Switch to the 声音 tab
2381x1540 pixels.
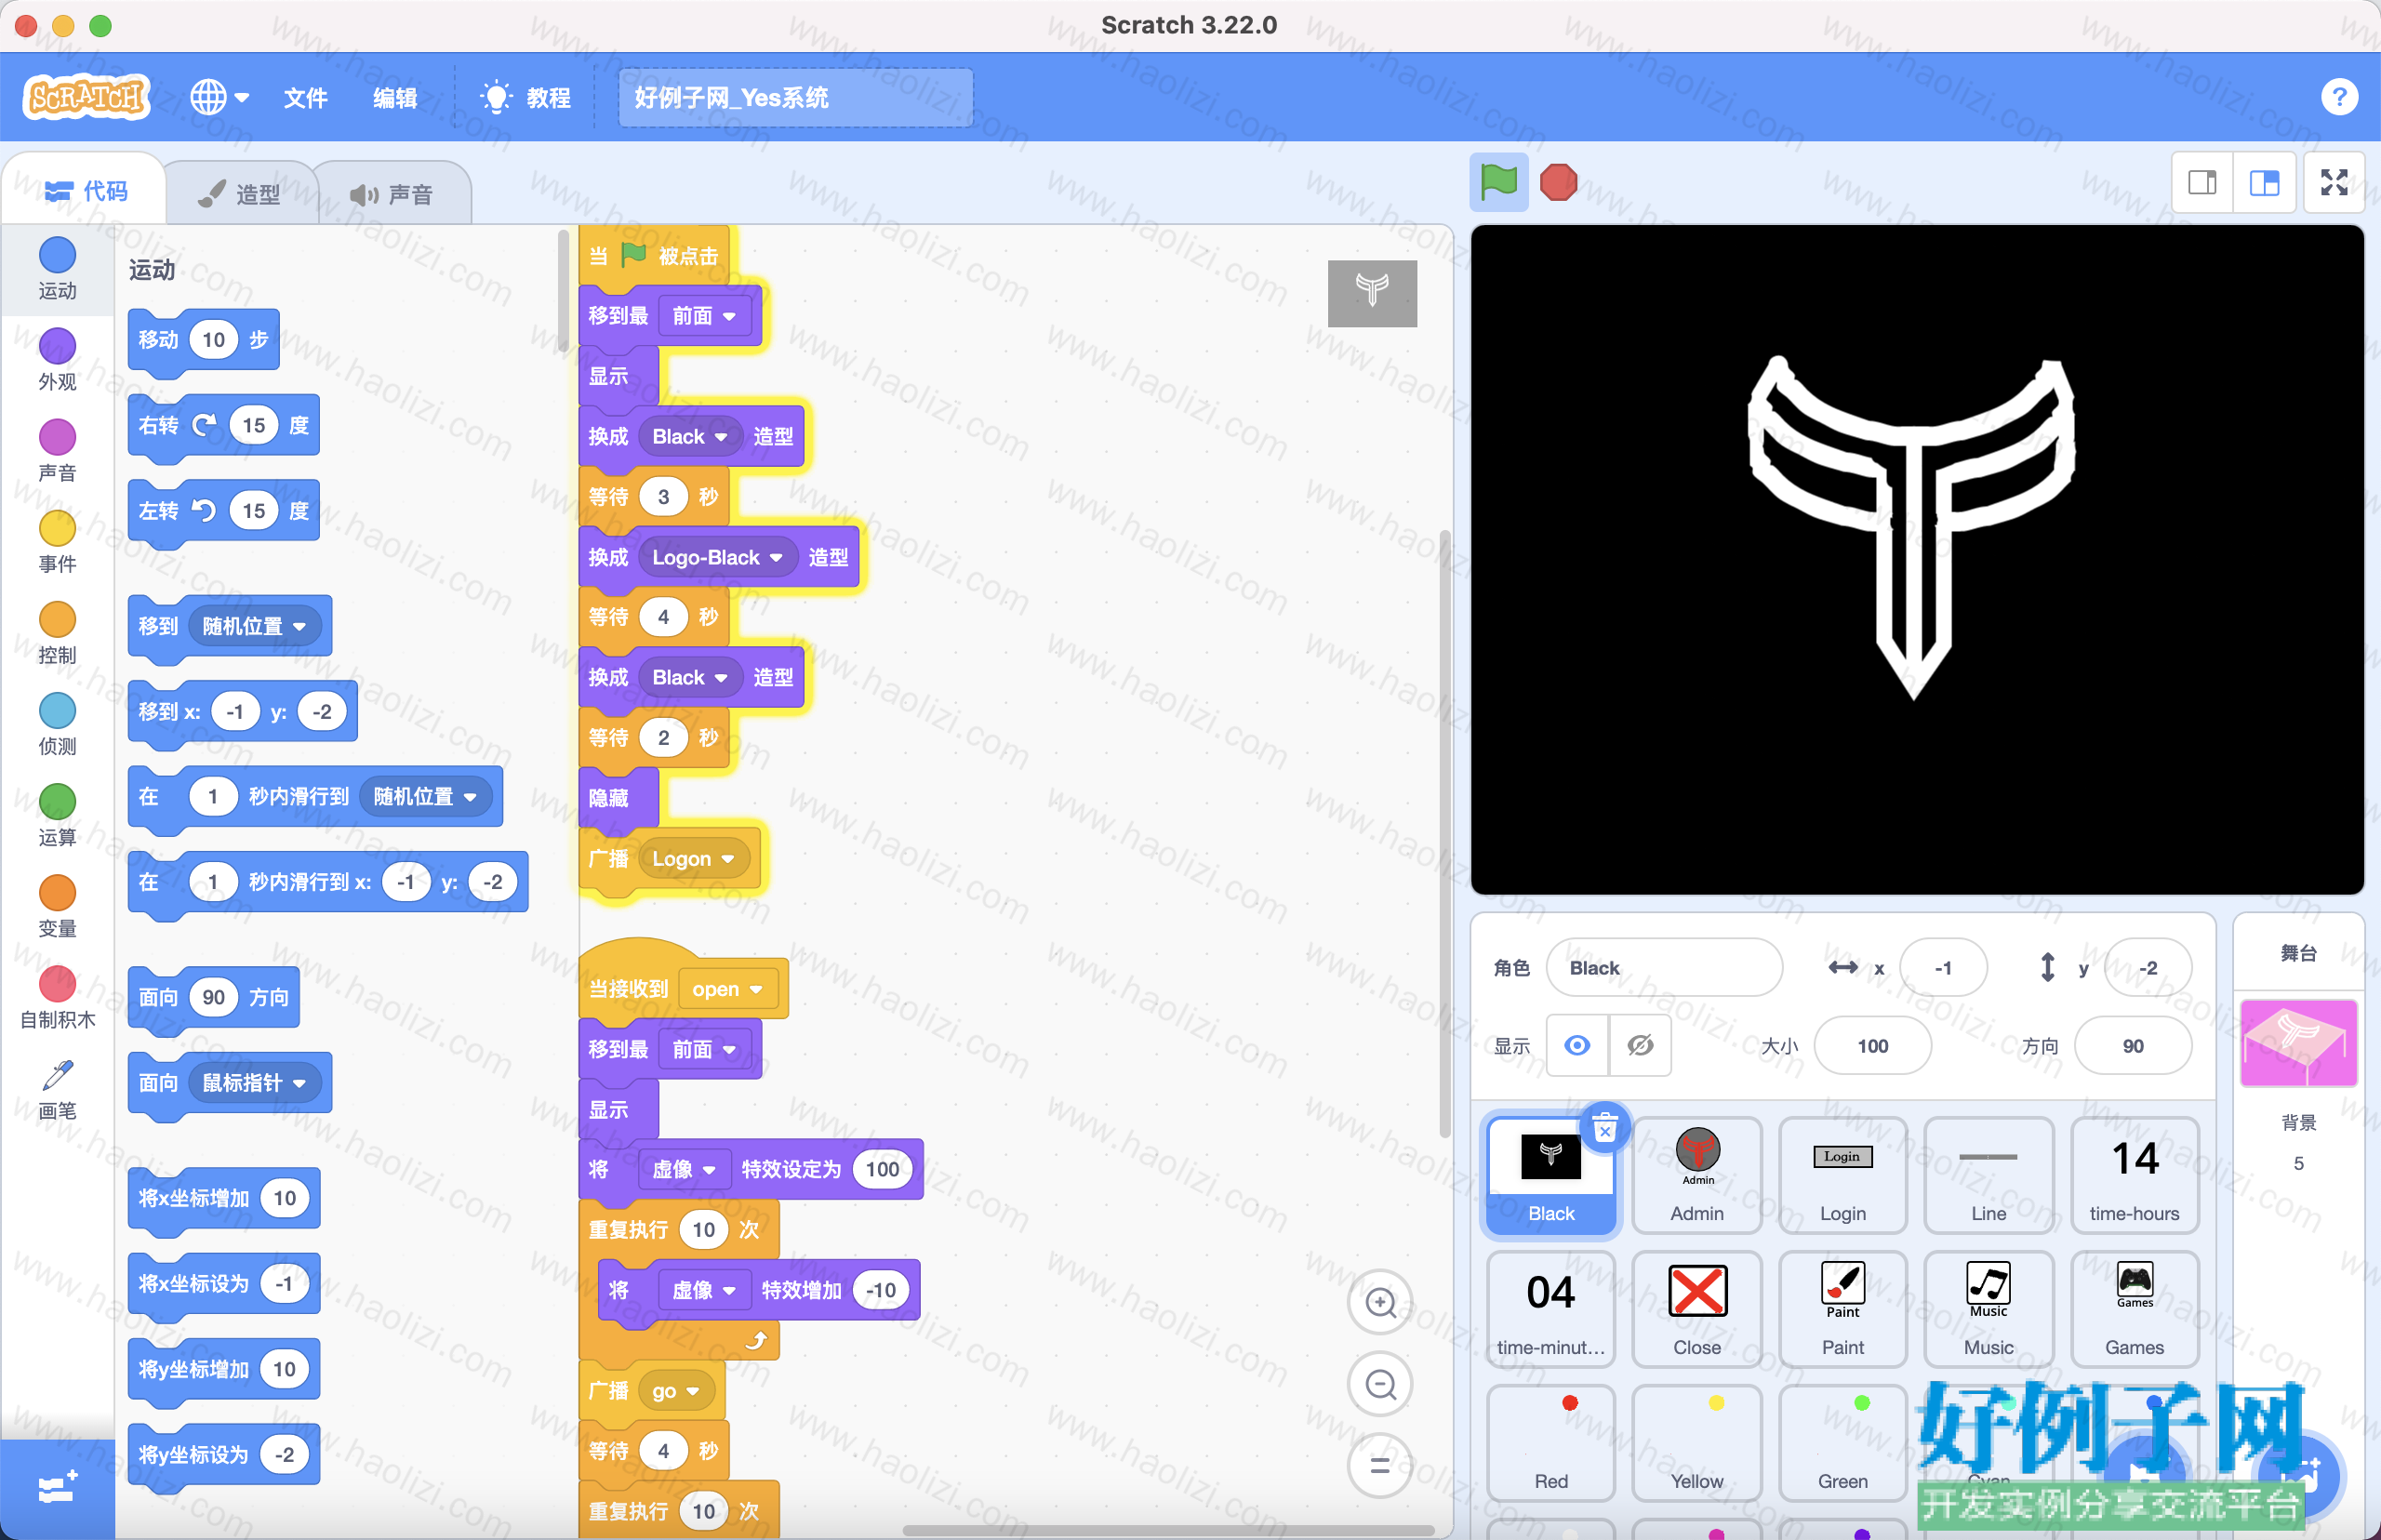[x=392, y=194]
